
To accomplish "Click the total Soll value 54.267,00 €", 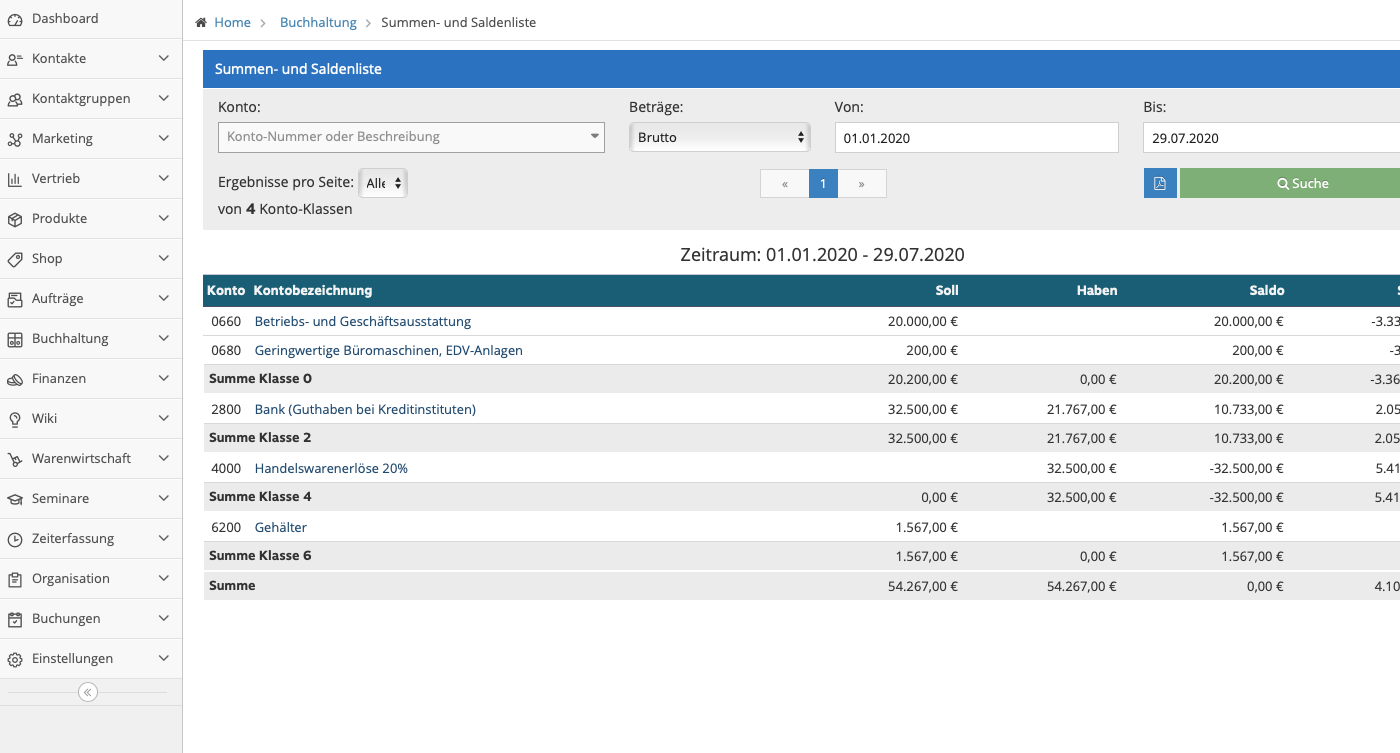I will coord(923,586).
